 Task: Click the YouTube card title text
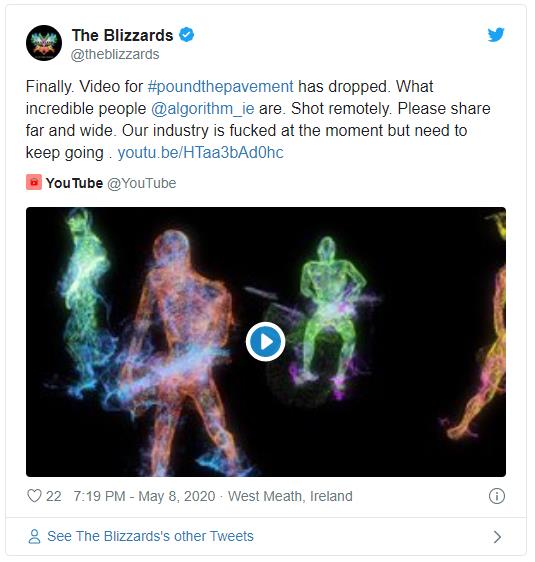(75, 183)
